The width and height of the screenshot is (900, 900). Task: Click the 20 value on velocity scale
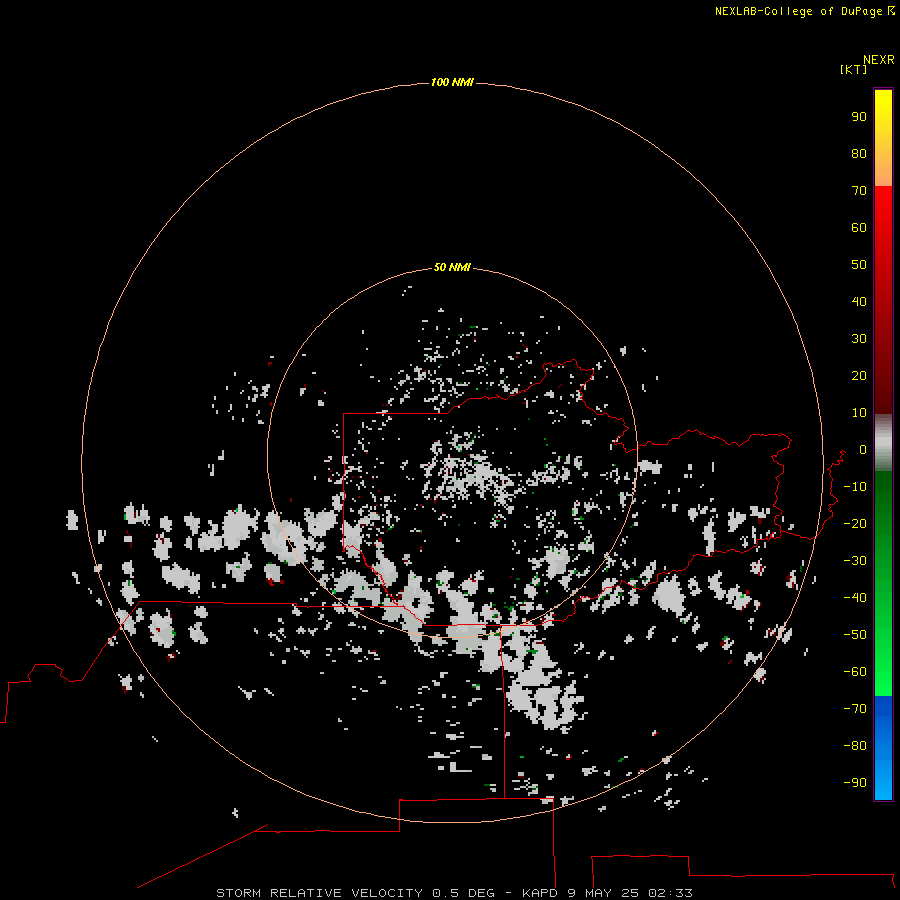click(x=859, y=376)
